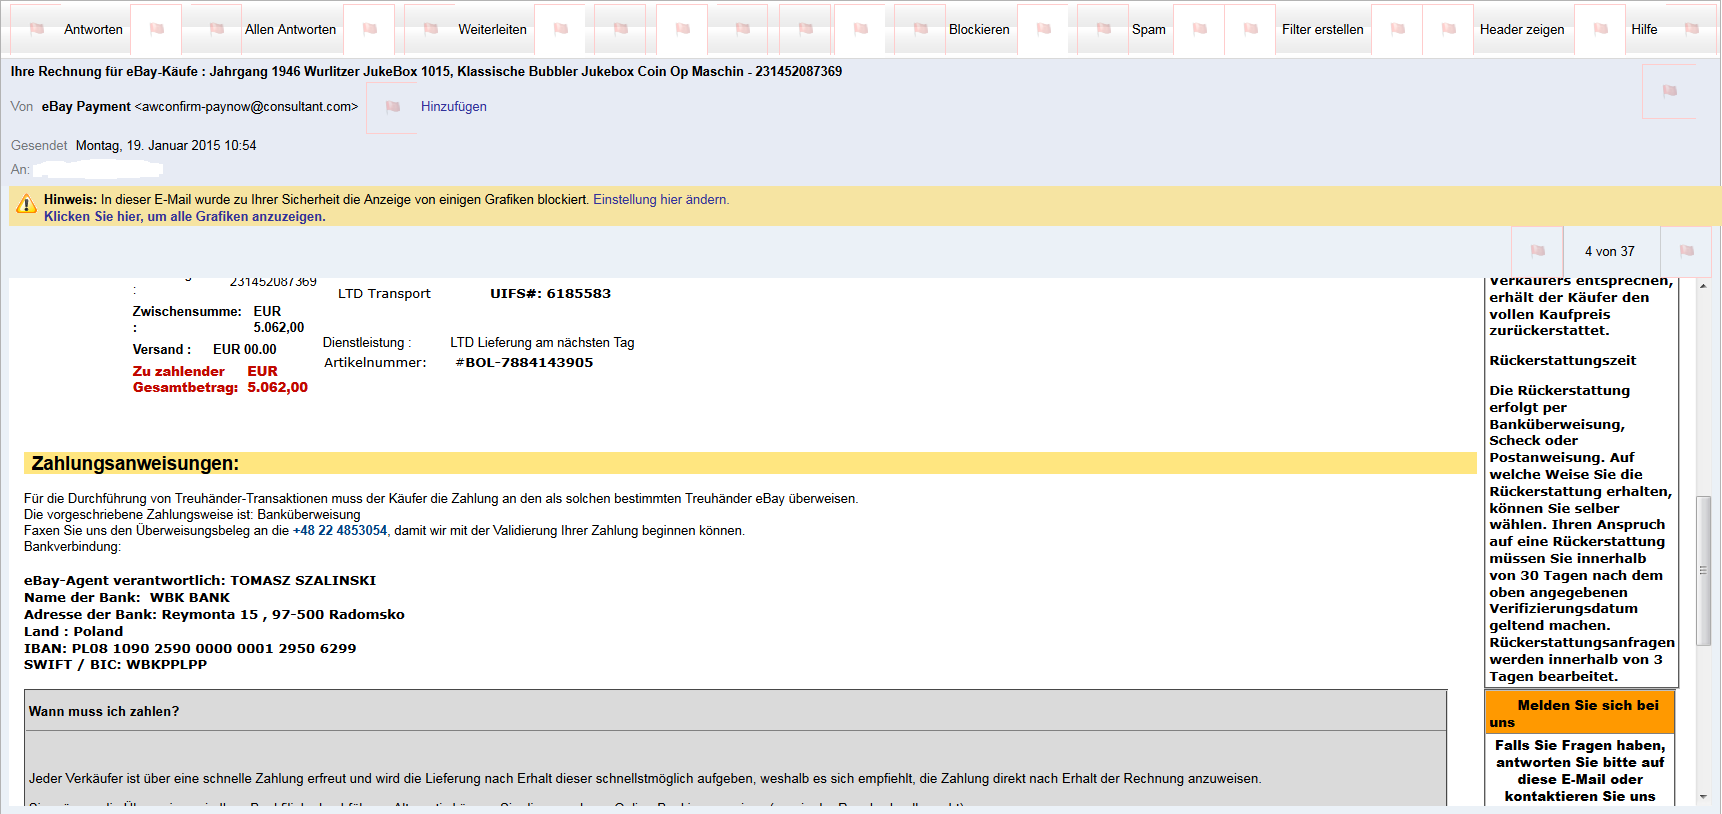The height and width of the screenshot is (814, 1722).
Task: Go to previous message before '4 von 37'
Action: pyautogui.click(x=1538, y=251)
